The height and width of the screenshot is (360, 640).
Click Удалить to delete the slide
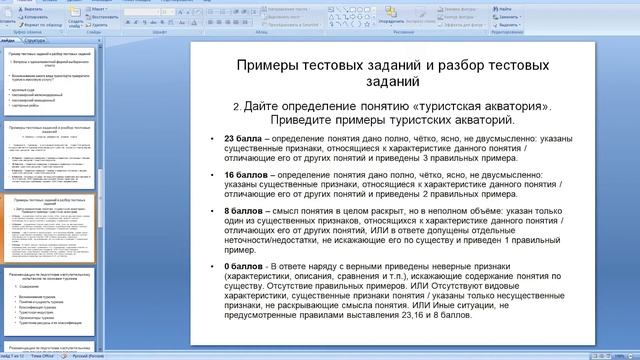pyautogui.click(x=97, y=25)
